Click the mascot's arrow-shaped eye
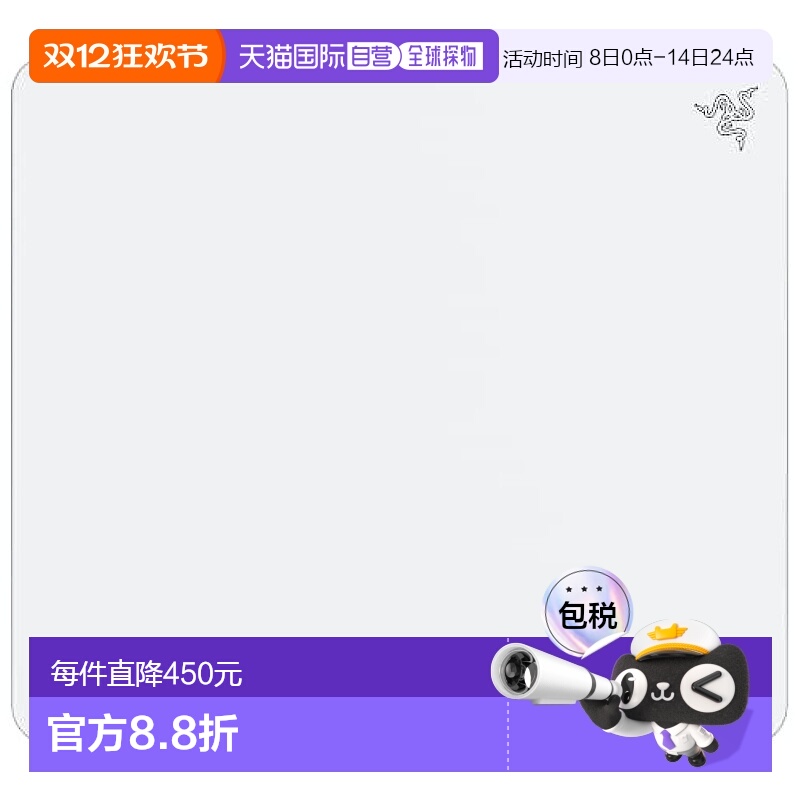800x800 pixels. [x=708, y=687]
